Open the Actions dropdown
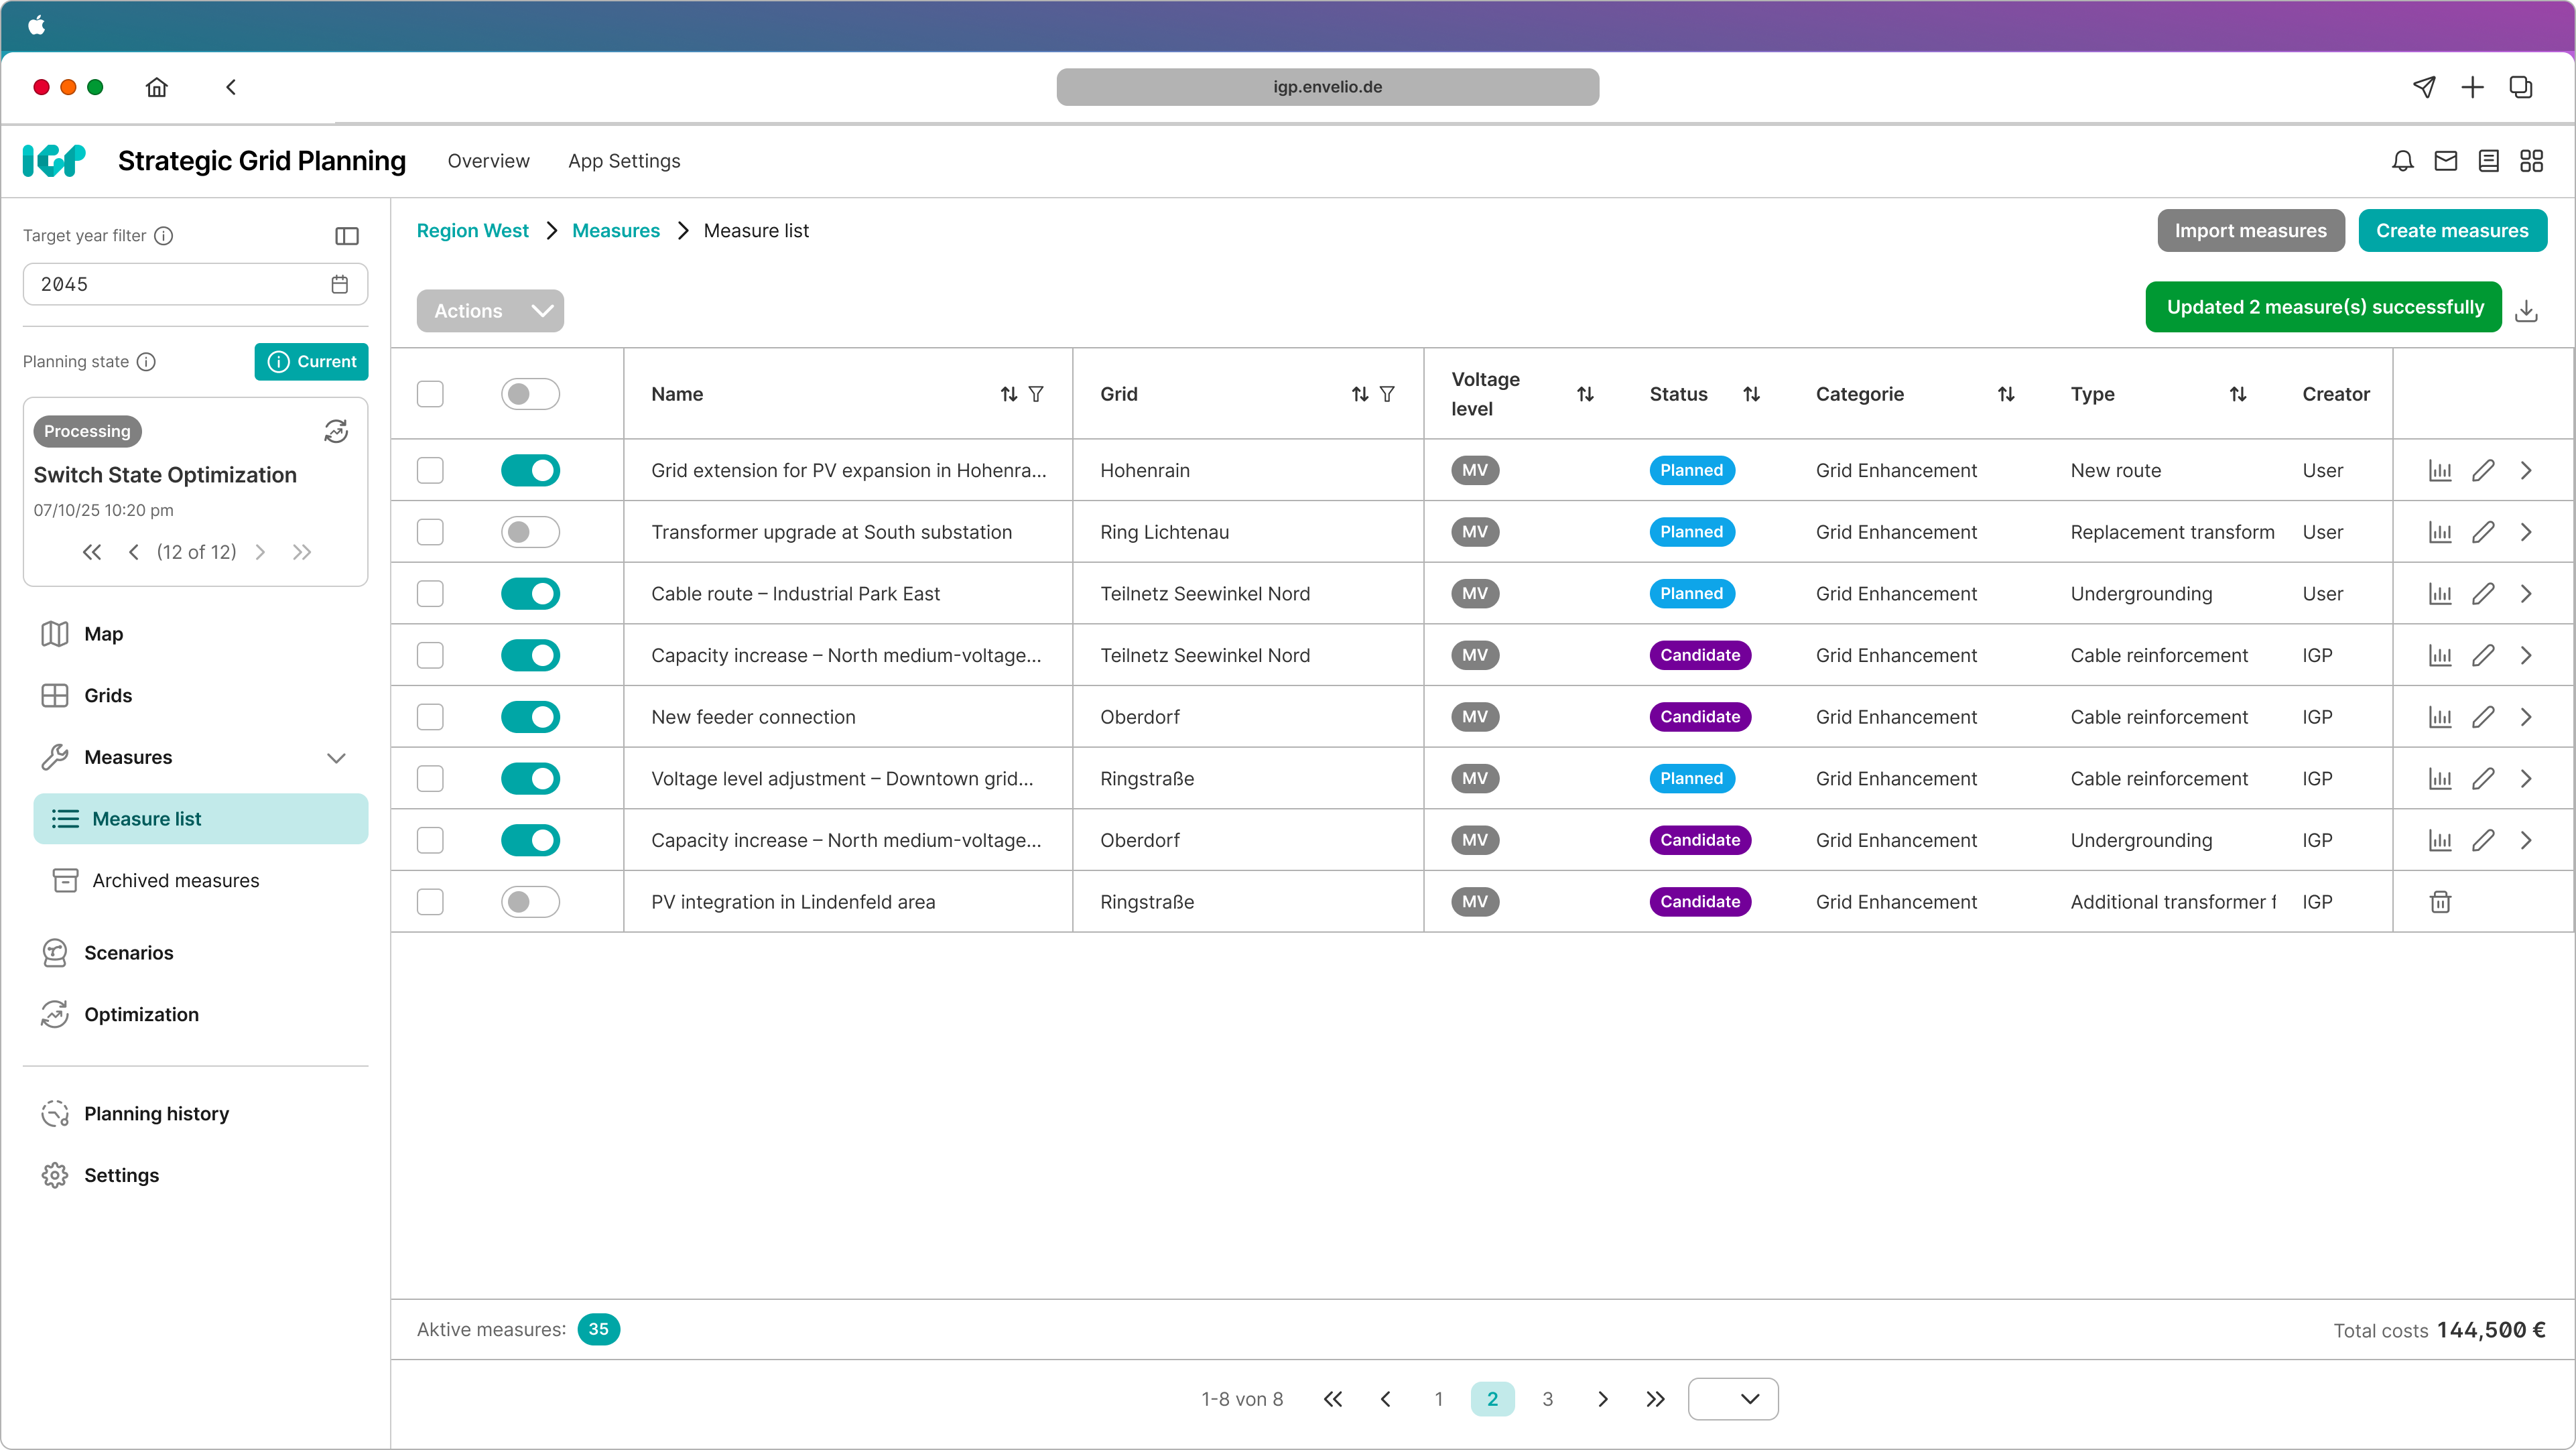The height and width of the screenshot is (1450, 2576). click(490, 310)
